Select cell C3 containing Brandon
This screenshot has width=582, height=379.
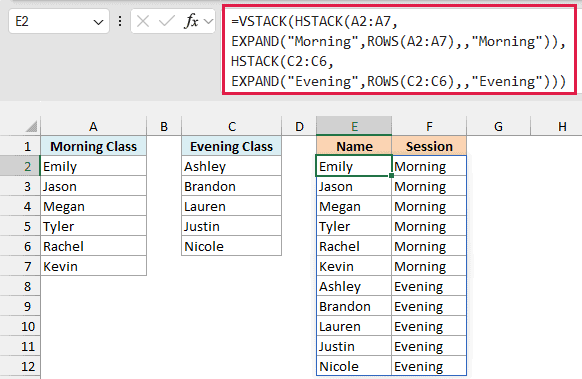click(x=232, y=186)
